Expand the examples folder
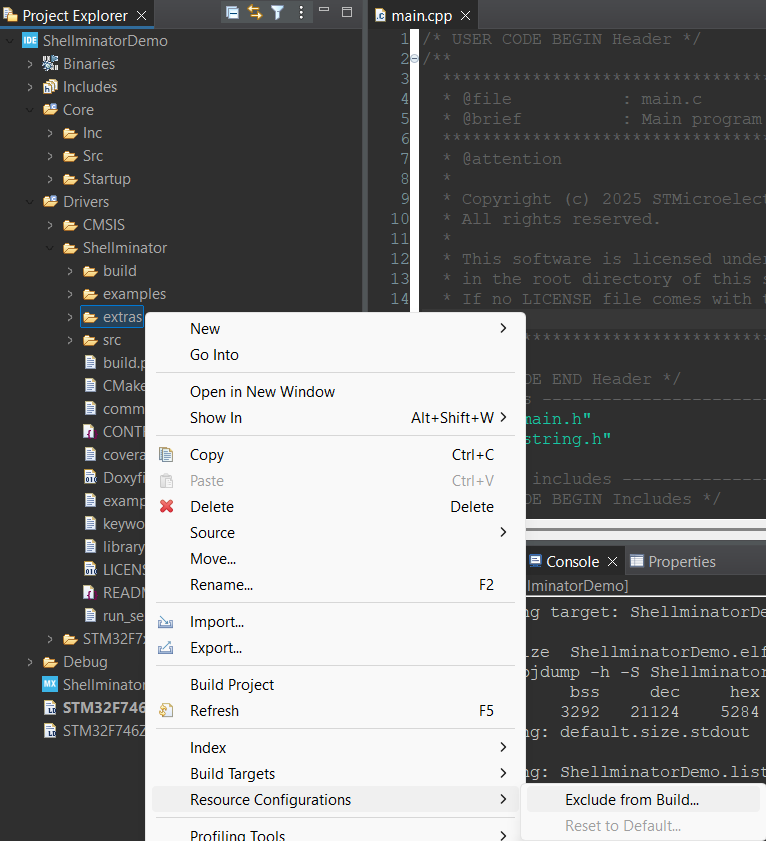The height and width of the screenshot is (841, 766). point(70,294)
